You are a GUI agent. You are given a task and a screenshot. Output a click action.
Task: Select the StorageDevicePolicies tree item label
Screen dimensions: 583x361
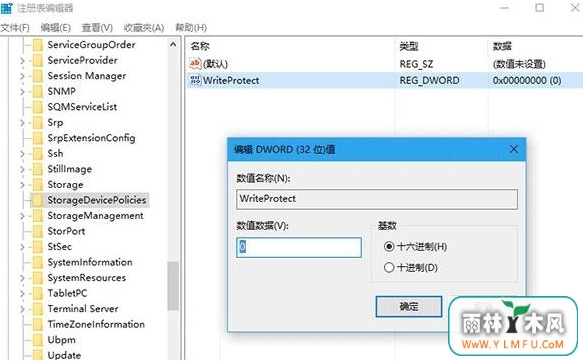97,200
